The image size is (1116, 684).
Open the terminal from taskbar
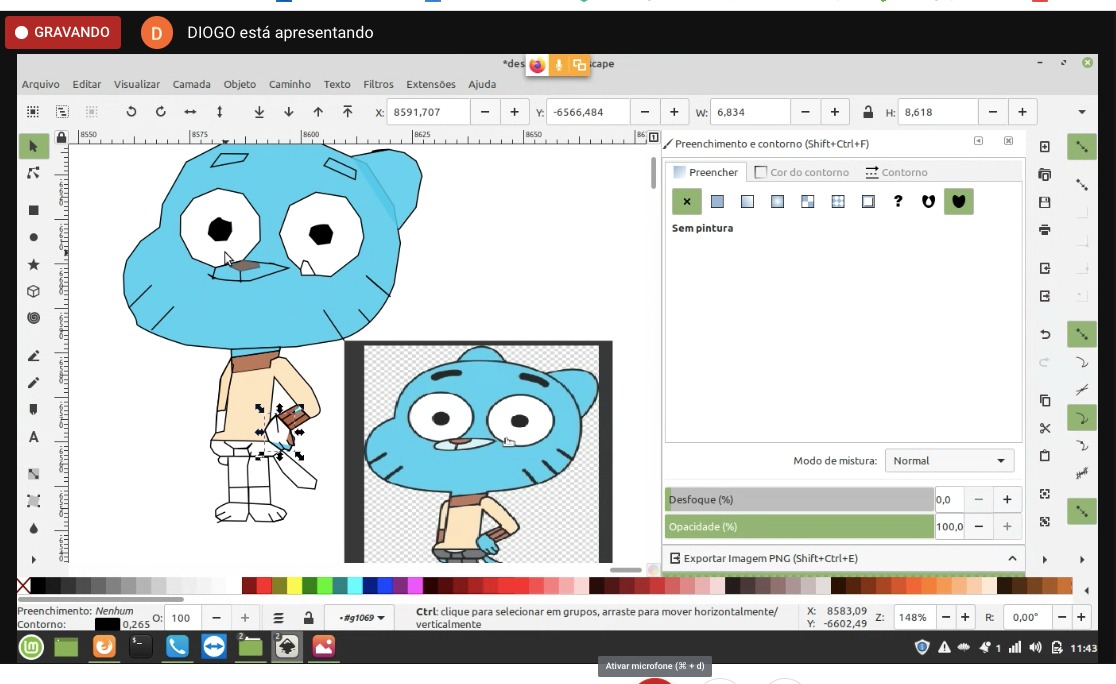click(x=140, y=646)
